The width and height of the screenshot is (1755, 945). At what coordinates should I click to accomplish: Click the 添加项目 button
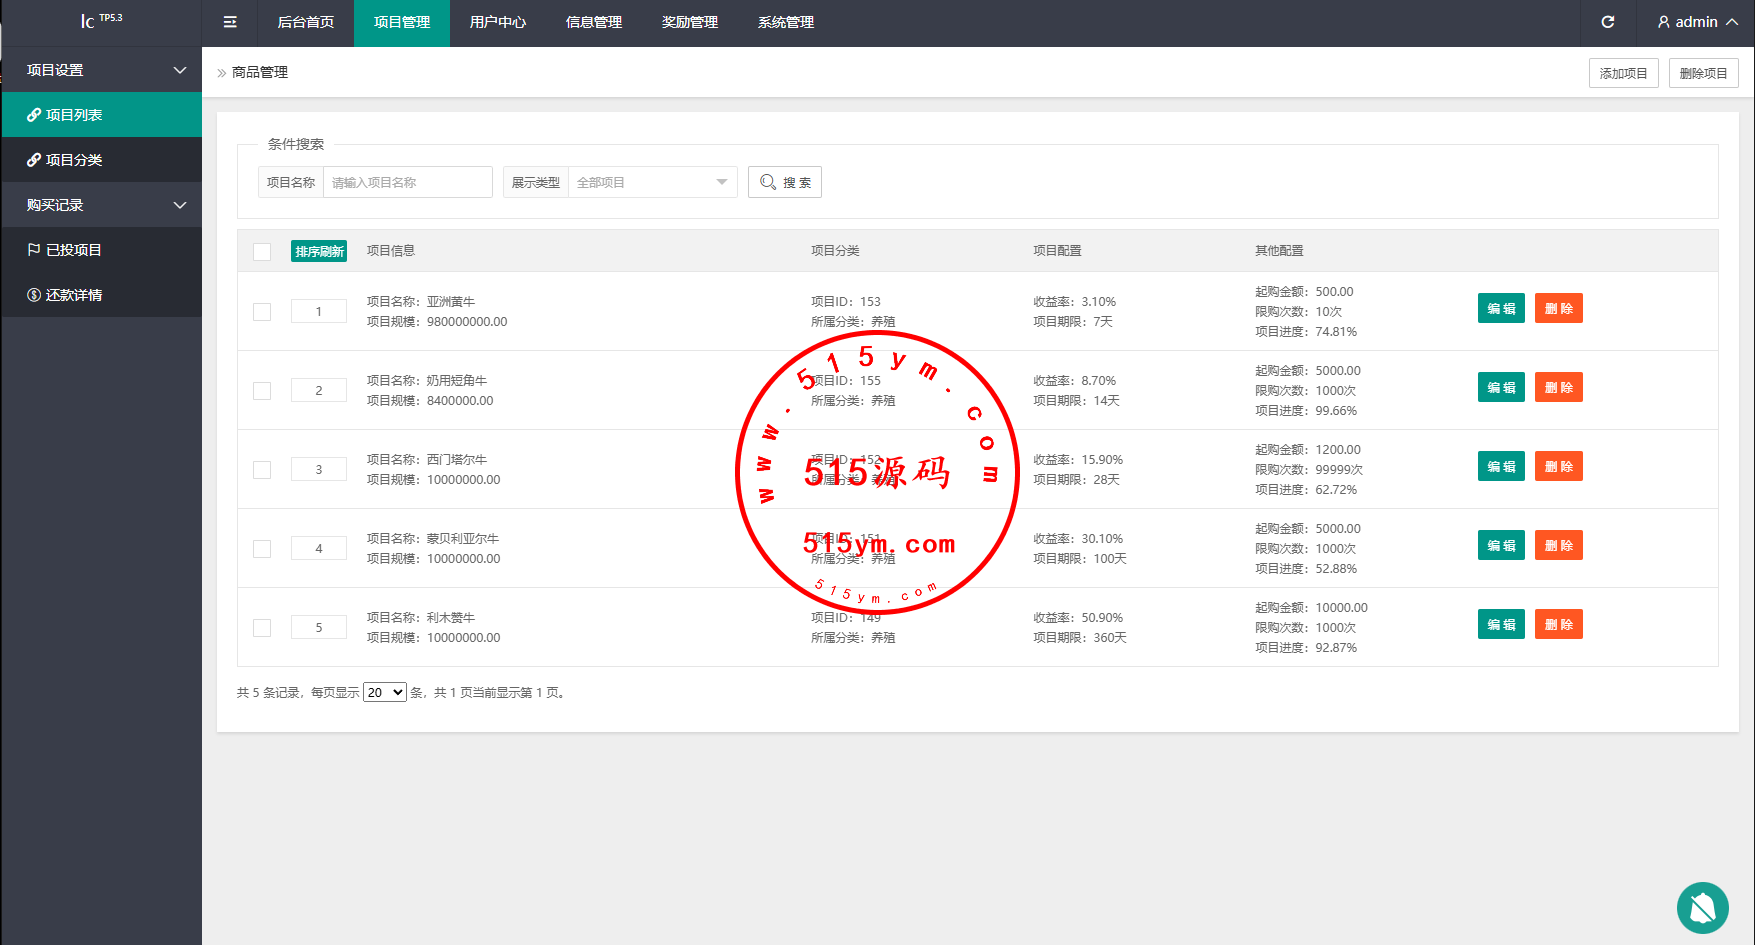1623,73
